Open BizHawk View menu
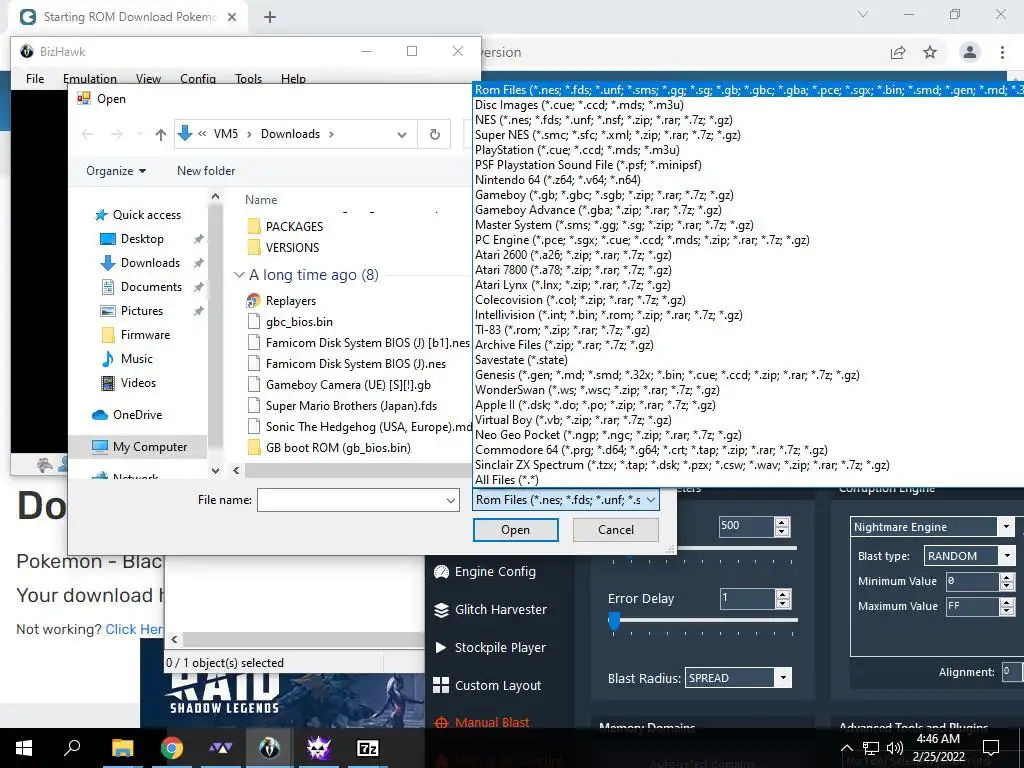This screenshot has width=1024, height=768. 148,78
